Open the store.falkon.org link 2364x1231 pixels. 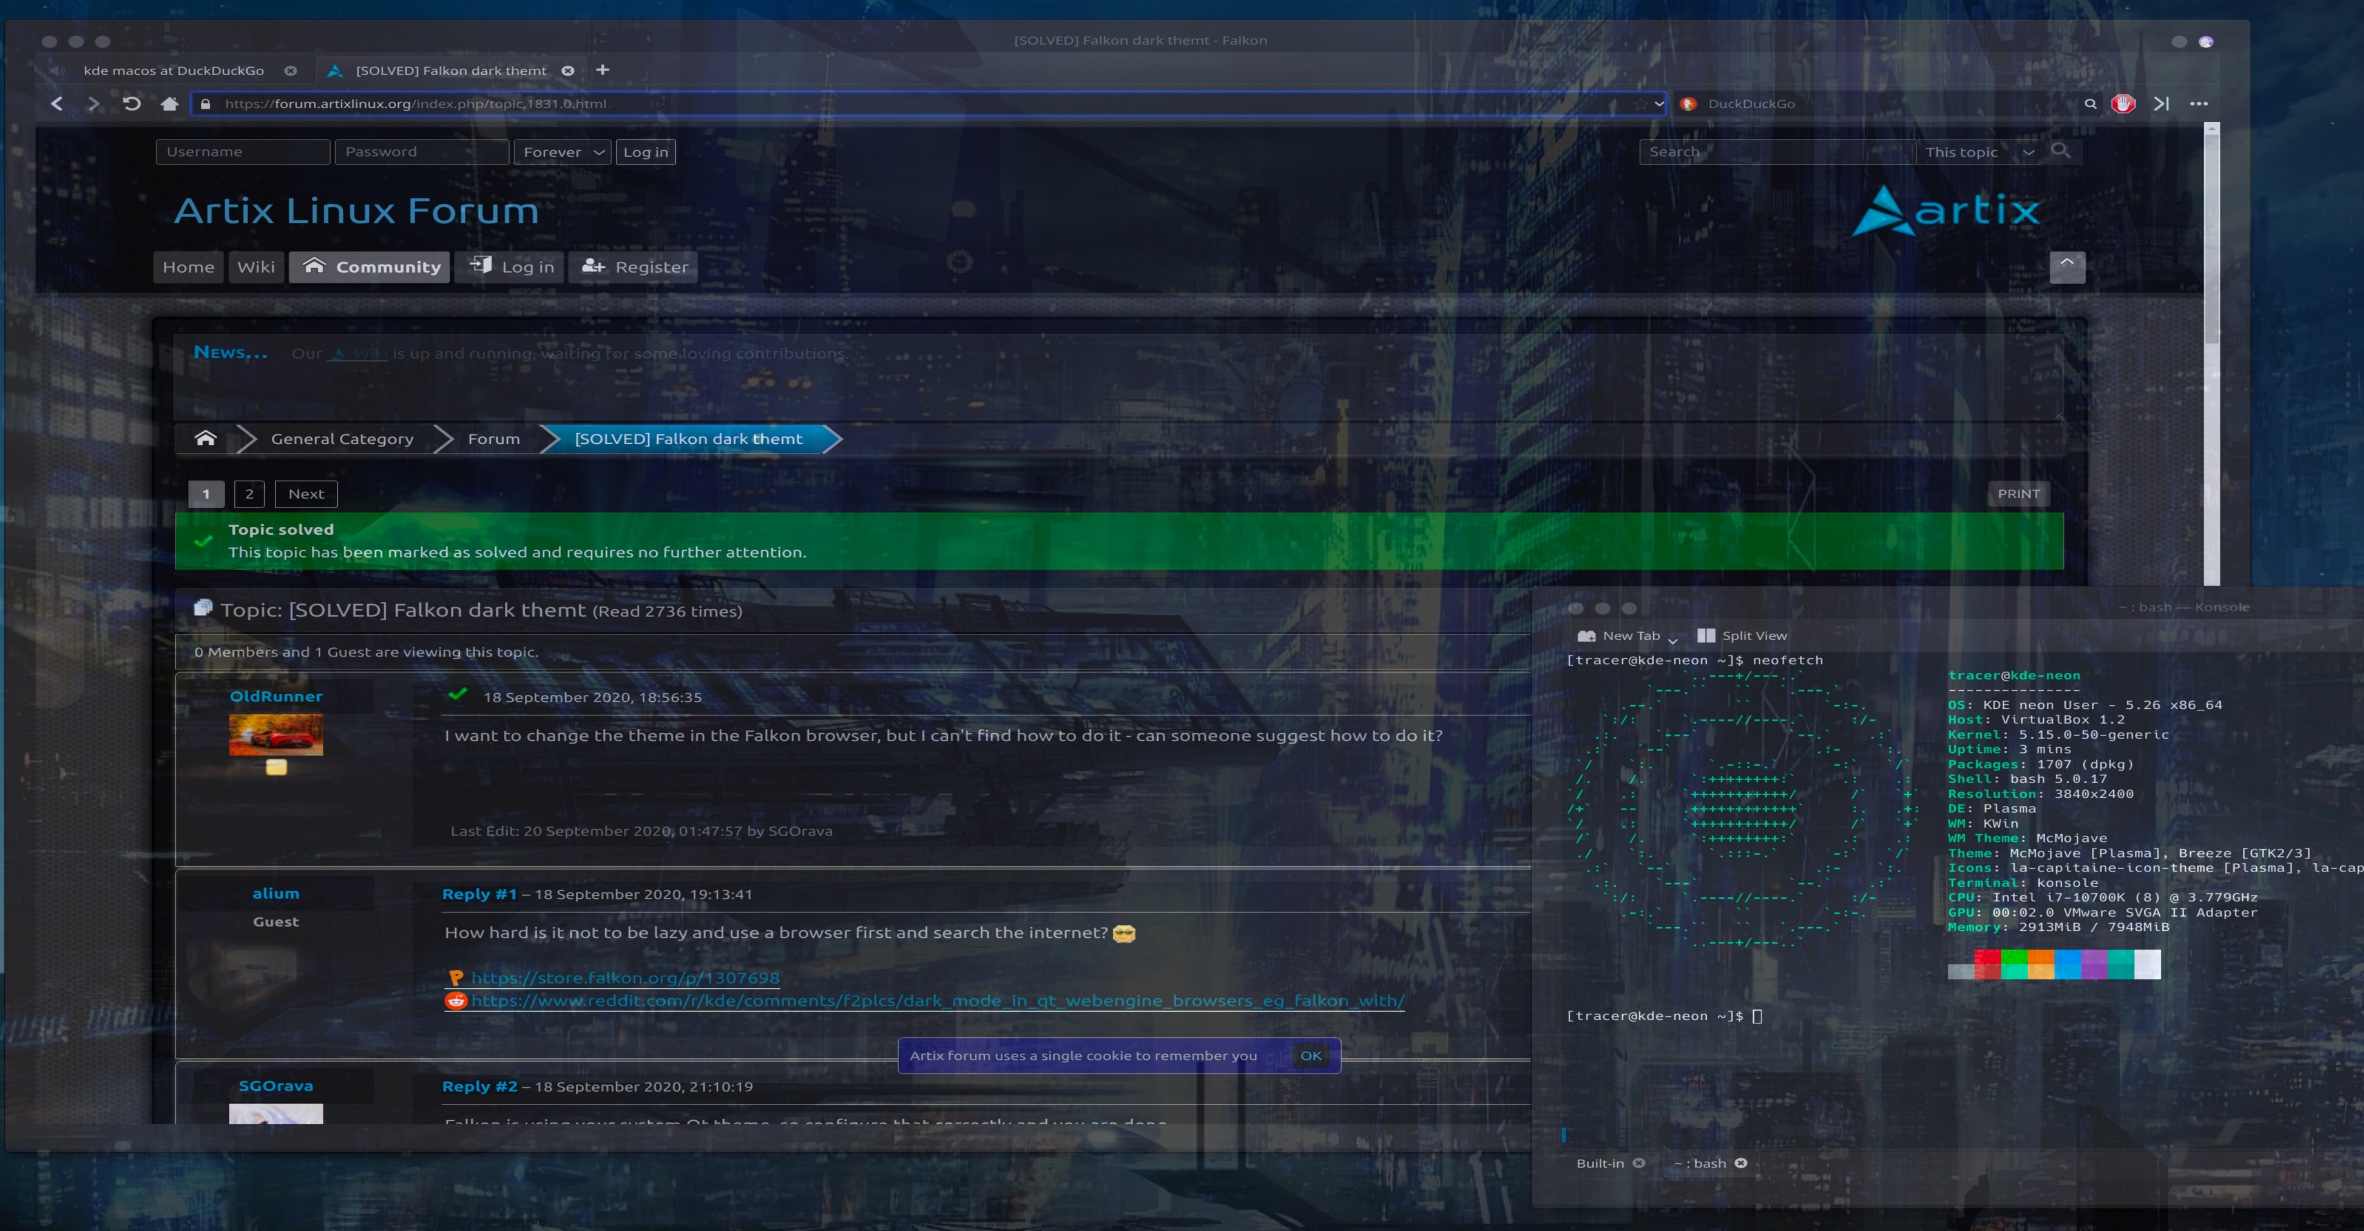[x=625, y=978]
